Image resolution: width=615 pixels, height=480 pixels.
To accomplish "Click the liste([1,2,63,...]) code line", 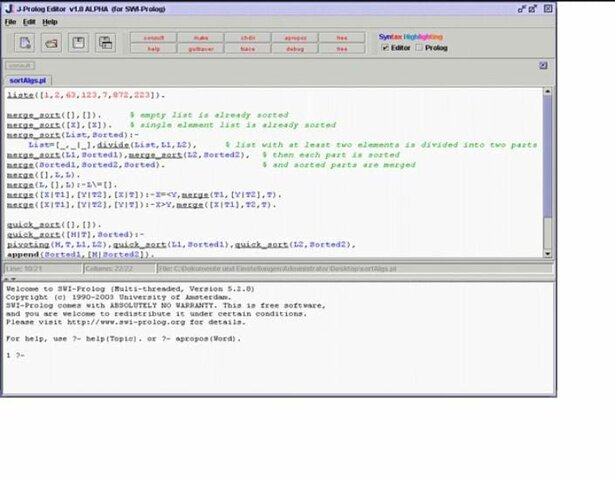I will (86, 95).
